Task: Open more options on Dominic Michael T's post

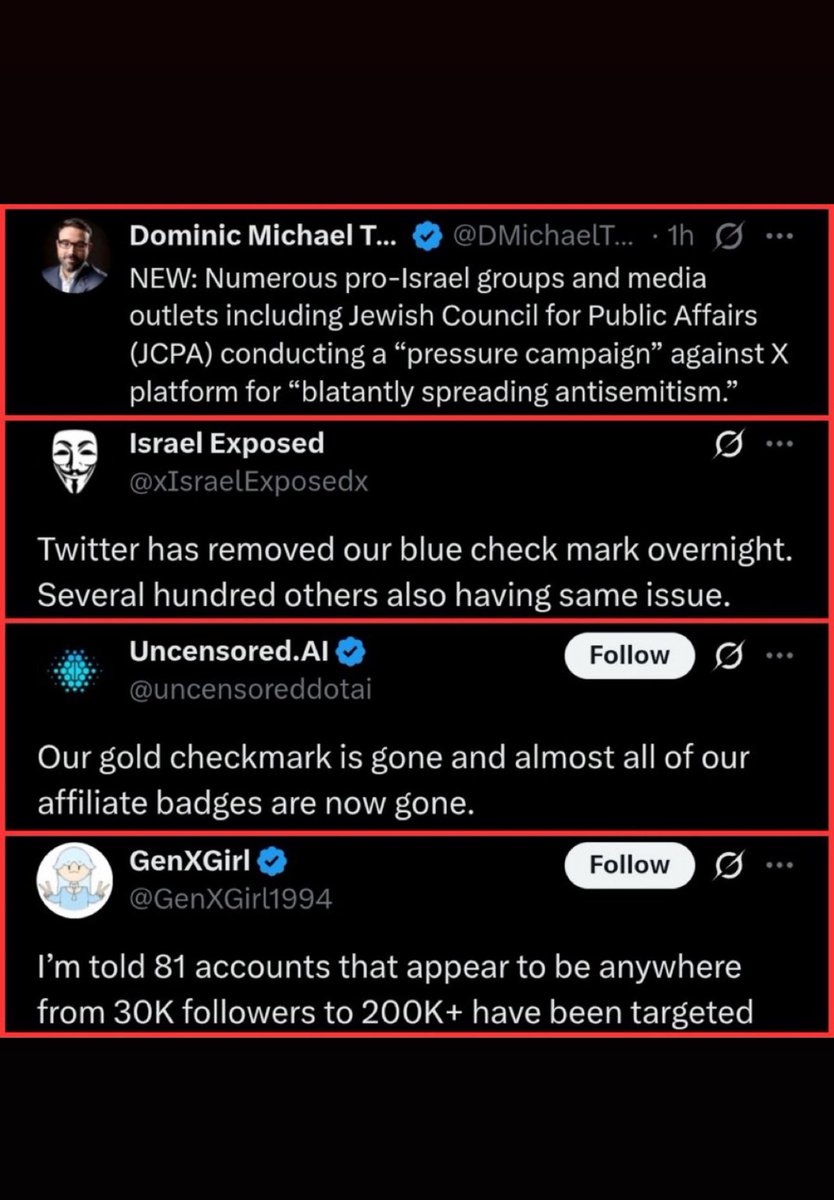Action: coord(778,236)
